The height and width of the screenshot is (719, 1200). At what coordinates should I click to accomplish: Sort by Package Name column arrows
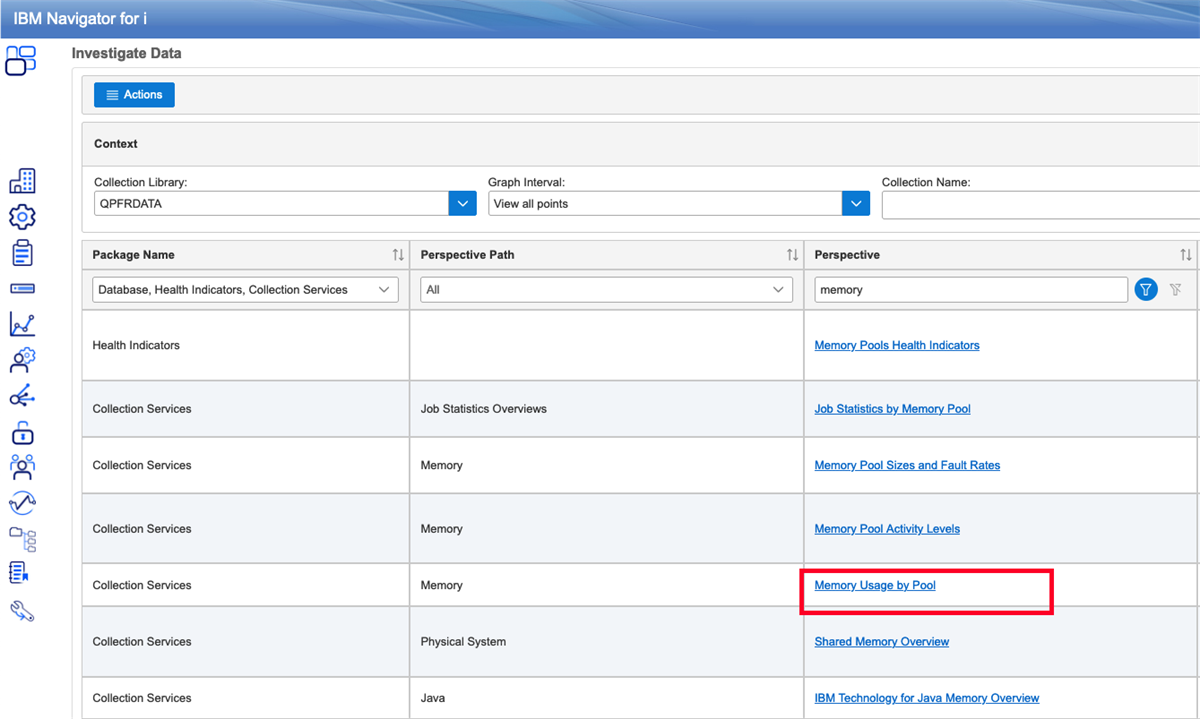tap(398, 255)
